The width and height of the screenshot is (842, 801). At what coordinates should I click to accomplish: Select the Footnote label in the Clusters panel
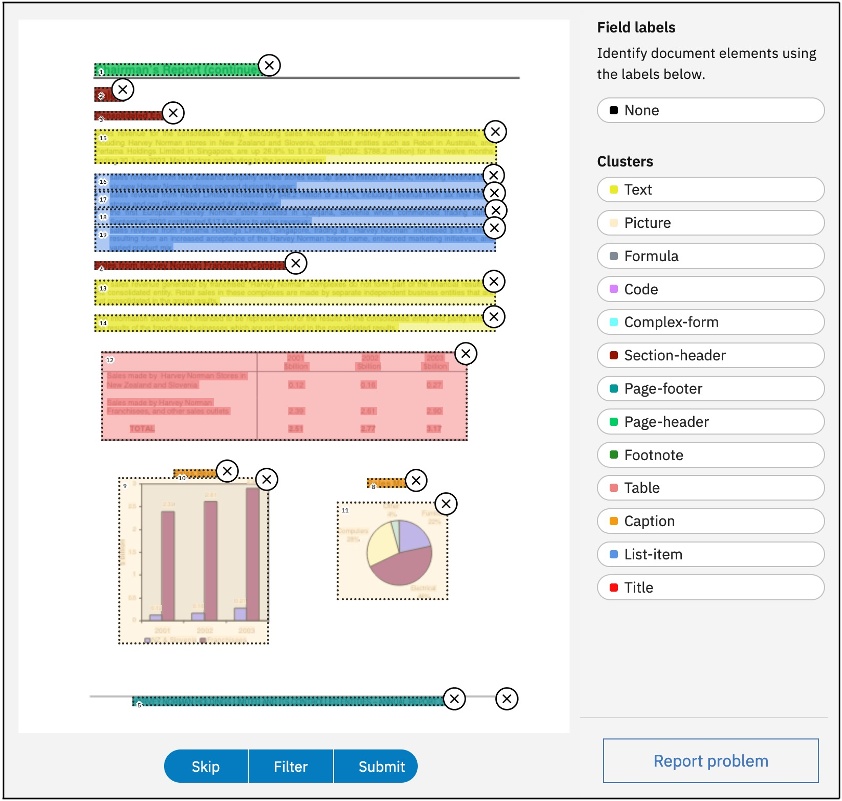710,455
